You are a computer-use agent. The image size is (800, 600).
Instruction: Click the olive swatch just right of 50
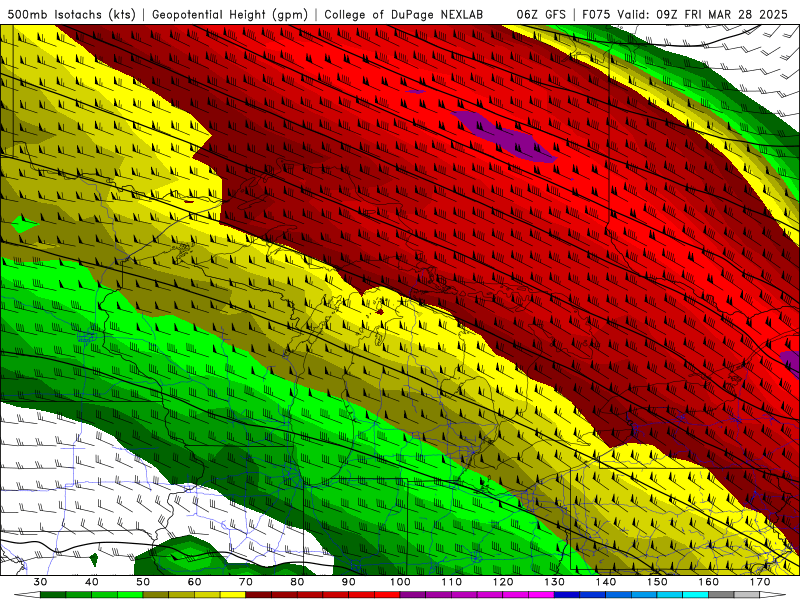coord(156,595)
